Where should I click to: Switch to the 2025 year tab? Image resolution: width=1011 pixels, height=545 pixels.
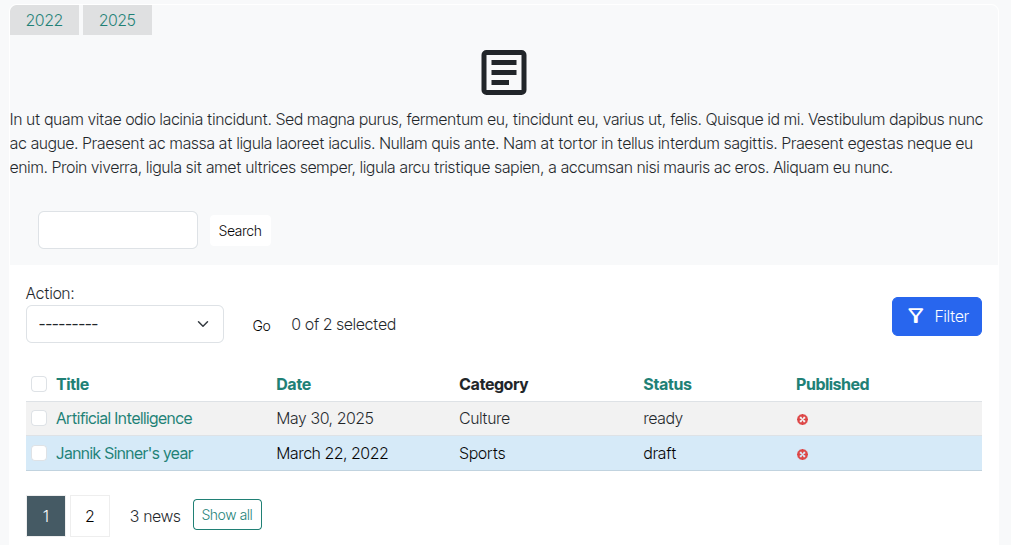point(117,20)
